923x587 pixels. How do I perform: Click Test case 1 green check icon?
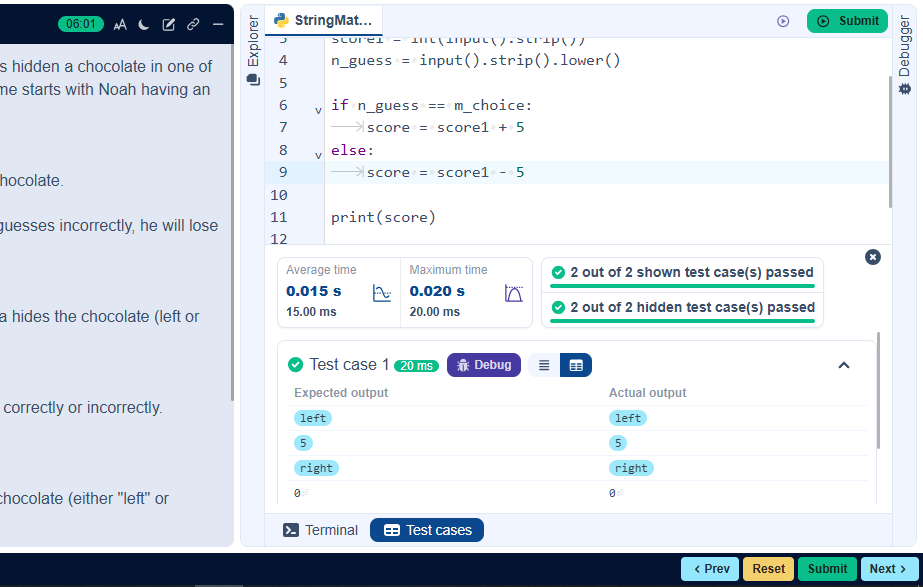click(296, 365)
